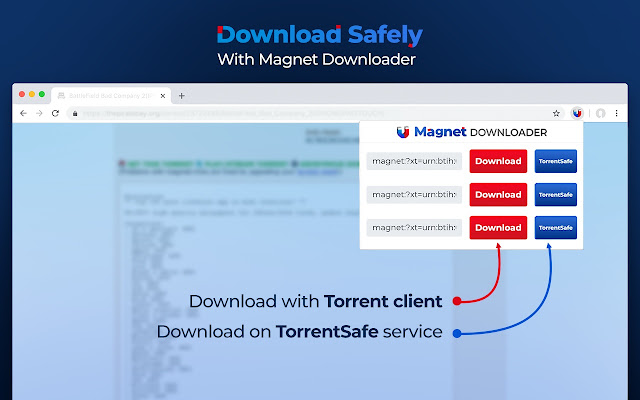The height and width of the screenshot is (400, 640).
Task: Click the green maximize window button
Action: pyautogui.click(x=42, y=94)
